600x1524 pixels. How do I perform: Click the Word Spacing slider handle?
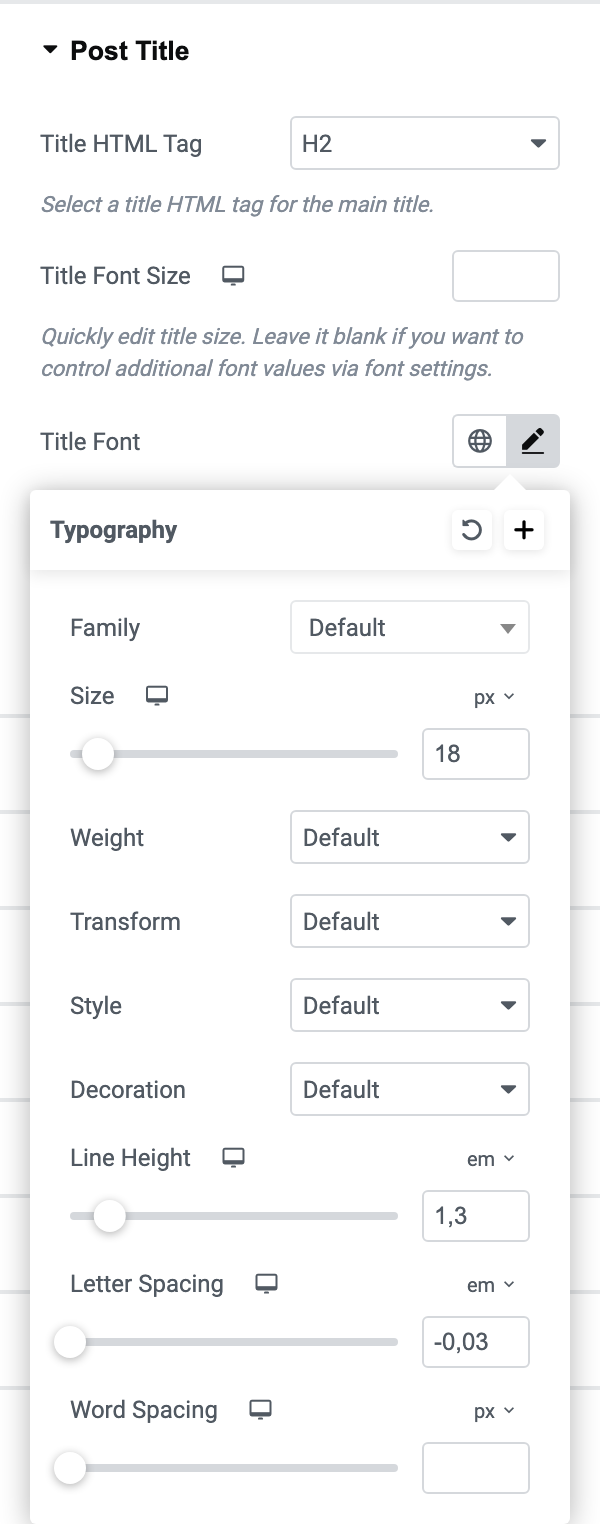[x=70, y=1468]
